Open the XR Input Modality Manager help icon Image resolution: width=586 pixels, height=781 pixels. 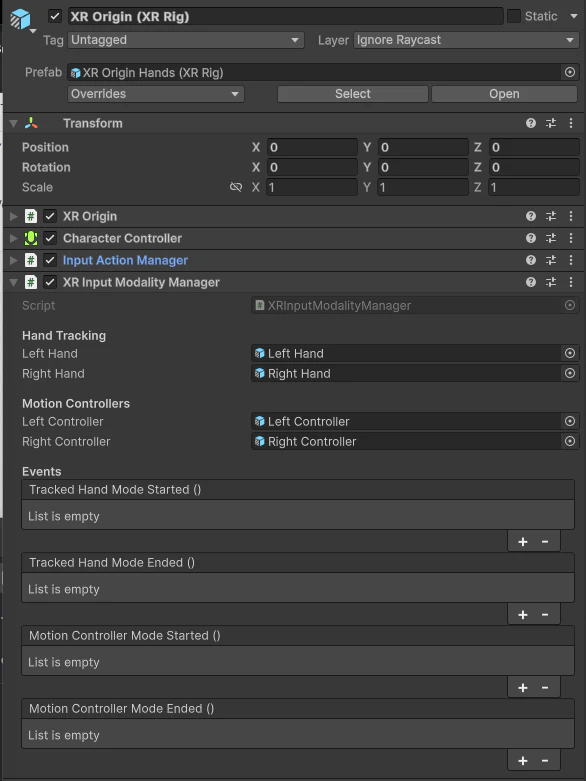pyautogui.click(x=531, y=282)
